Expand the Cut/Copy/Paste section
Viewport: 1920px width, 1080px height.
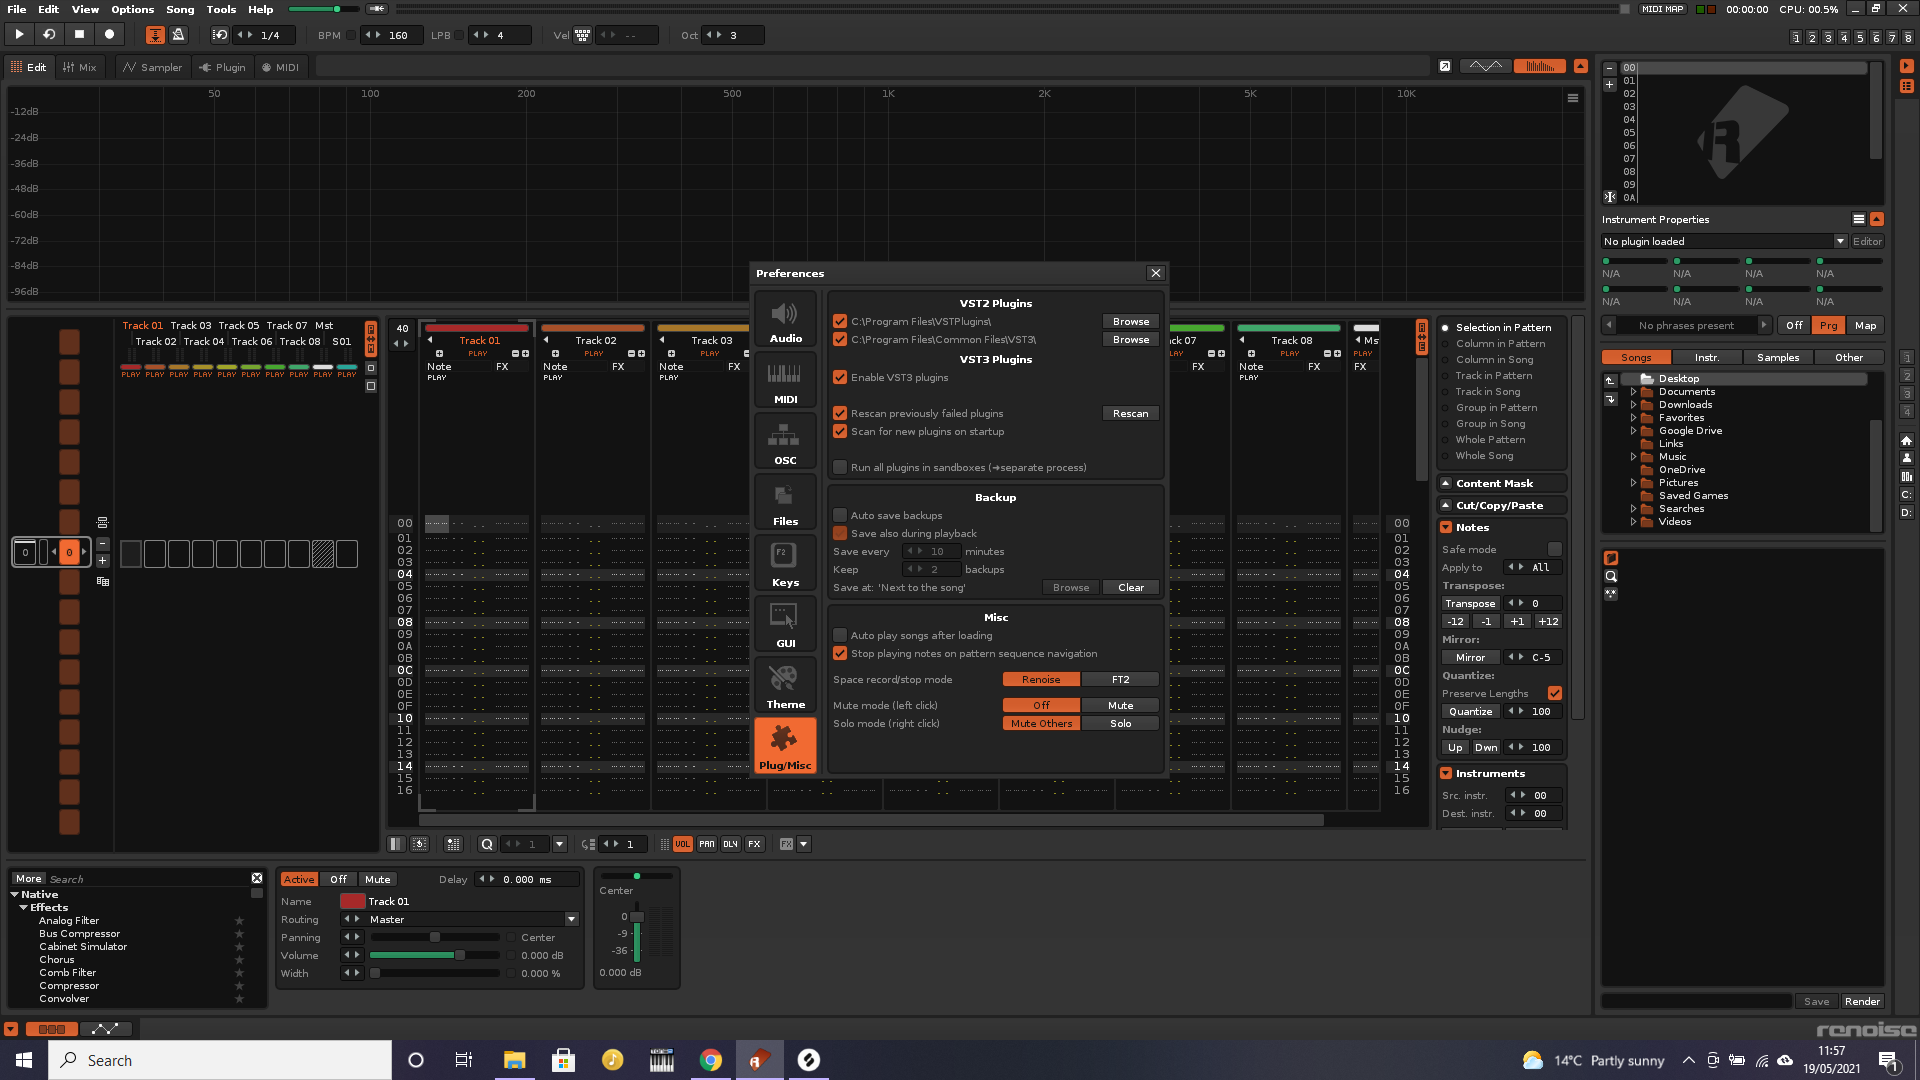click(1445, 505)
